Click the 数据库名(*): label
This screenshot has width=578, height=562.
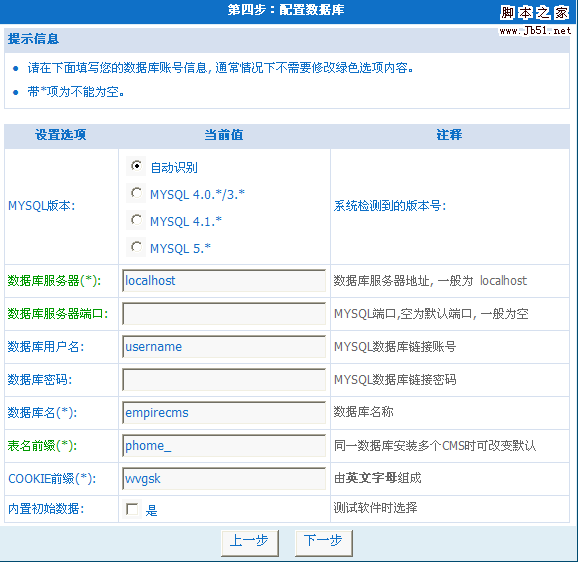[42, 412]
